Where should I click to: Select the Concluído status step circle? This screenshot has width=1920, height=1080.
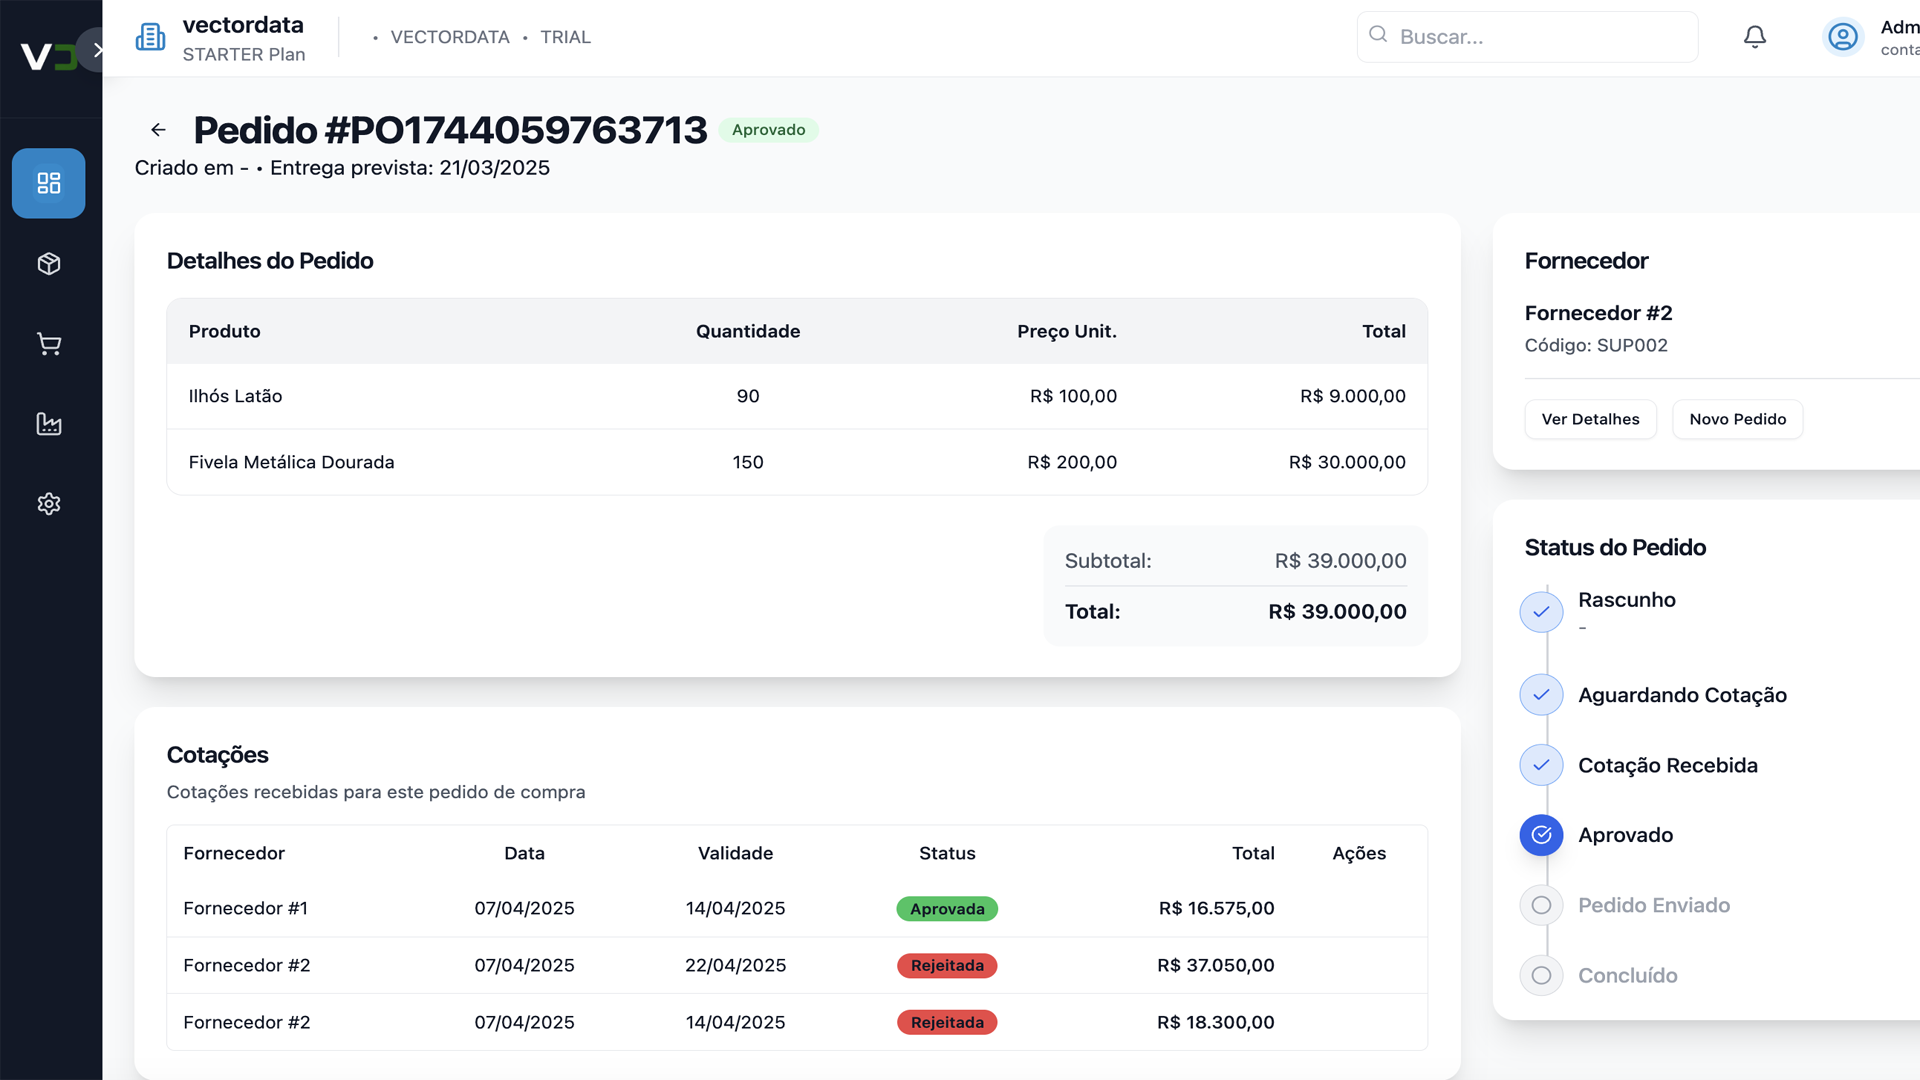1541,975
